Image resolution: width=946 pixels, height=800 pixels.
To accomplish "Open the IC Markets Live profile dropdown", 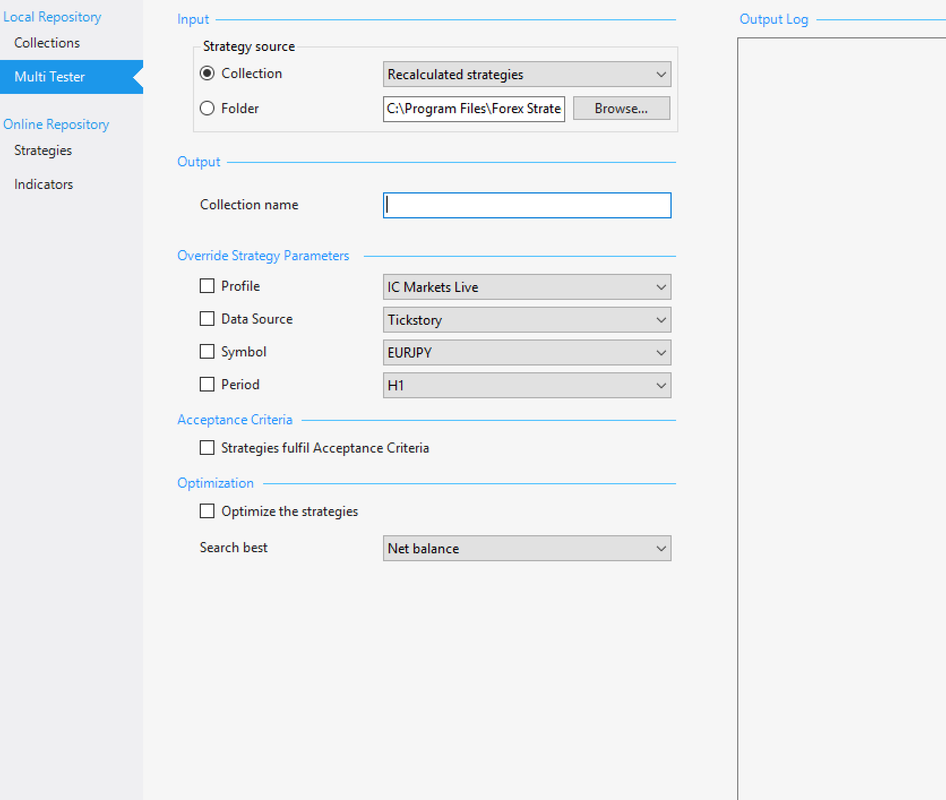I will pos(527,287).
